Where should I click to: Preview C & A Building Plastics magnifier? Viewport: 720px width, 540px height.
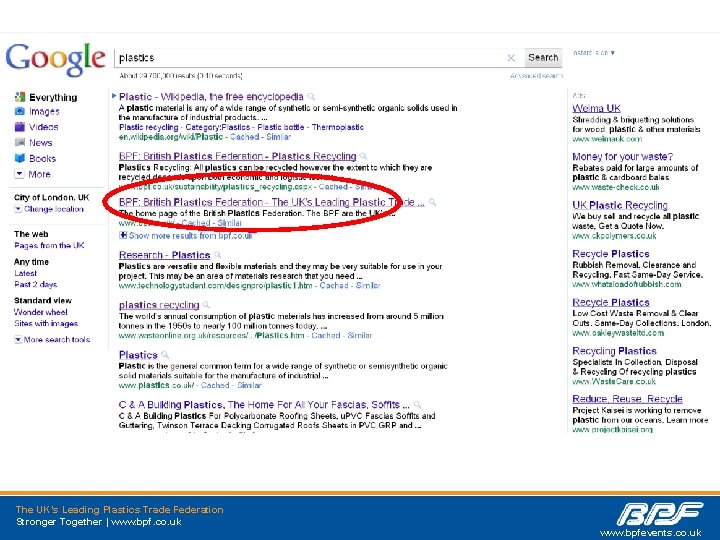(x=417, y=405)
